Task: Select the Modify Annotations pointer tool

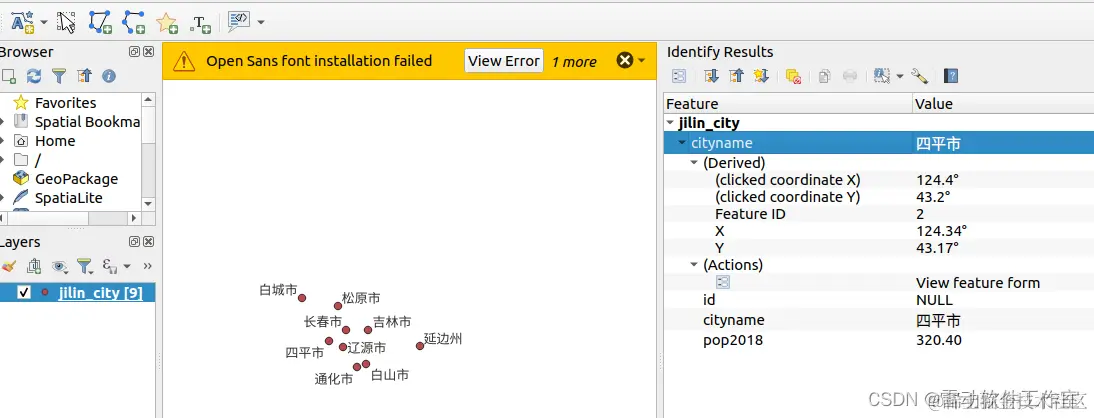Action: tap(66, 22)
